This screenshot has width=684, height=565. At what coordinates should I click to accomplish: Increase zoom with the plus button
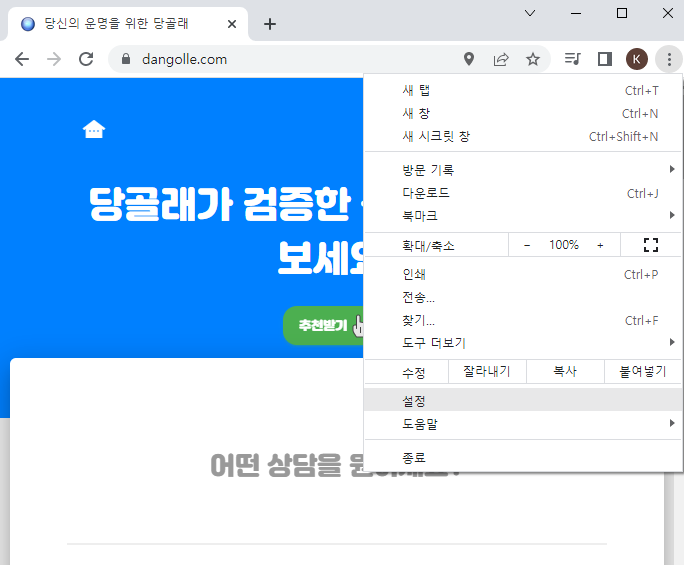point(600,245)
